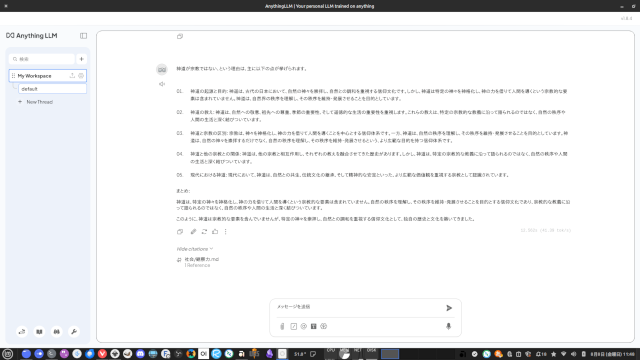This screenshot has width=640, height=360.
Task: Click the assistant avatar icon
Action: tap(162, 69)
